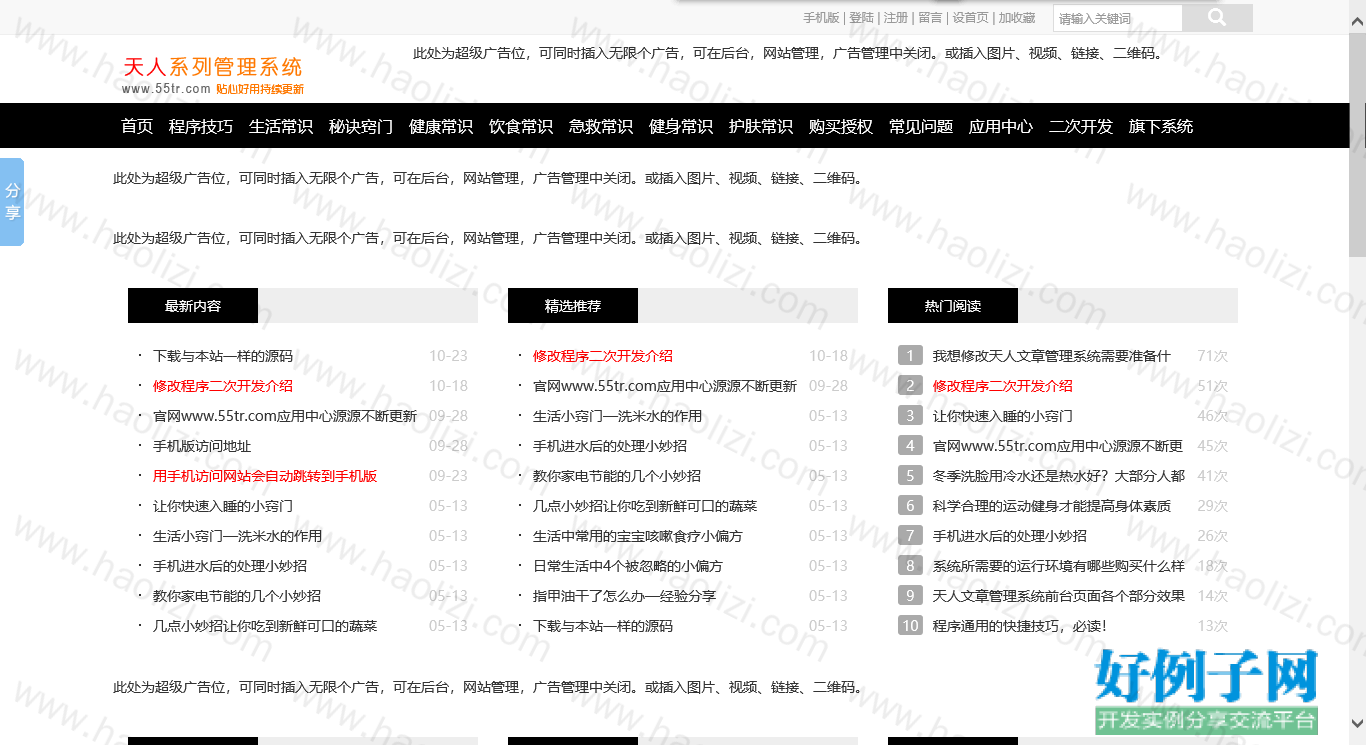
Task: Select 健康常识 in the navigation bar
Action: 441,126
